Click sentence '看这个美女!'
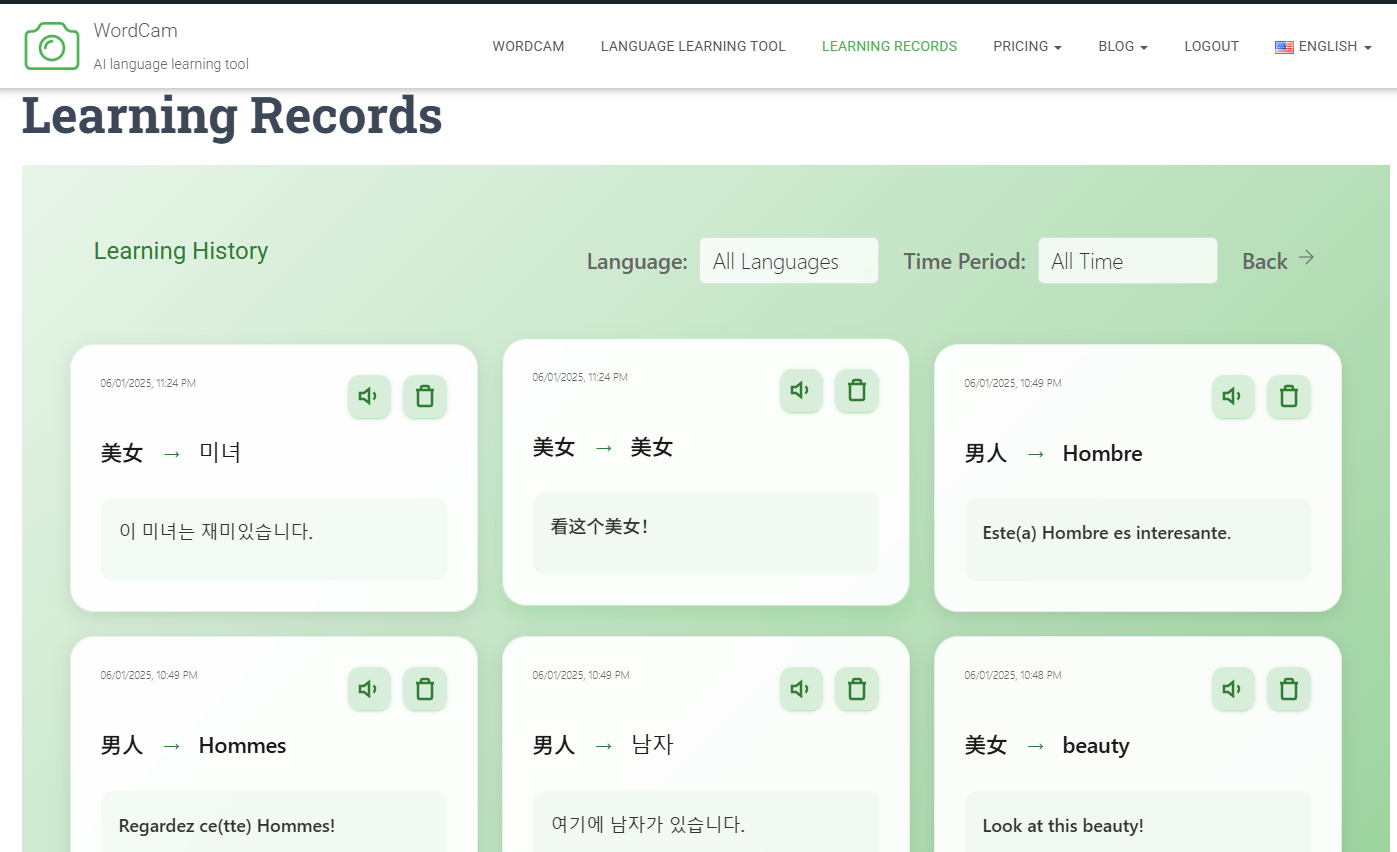Screen dimensions: 1397x852 point(599,526)
